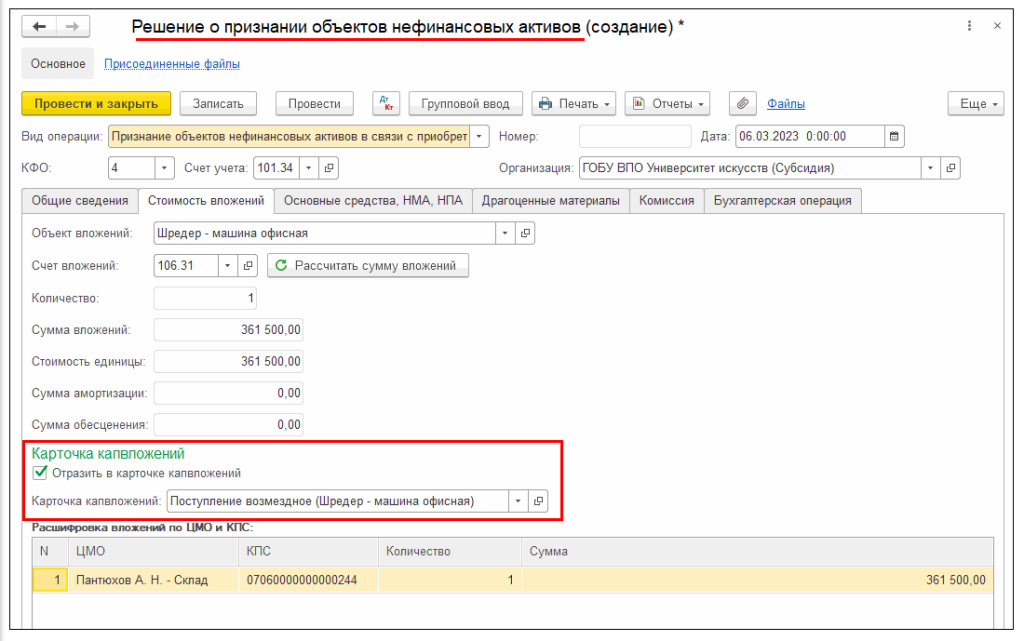This screenshot has width=1024, height=641.
Task: Select the table Сумма cell 361 500,00
Action: tap(757, 580)
